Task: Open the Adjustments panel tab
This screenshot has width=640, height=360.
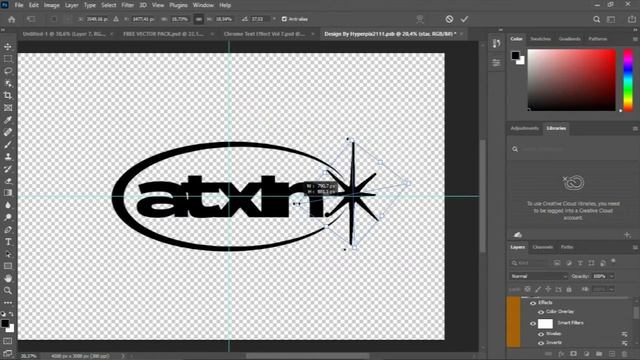Action: pyautogui.click(x=524, y=129)
